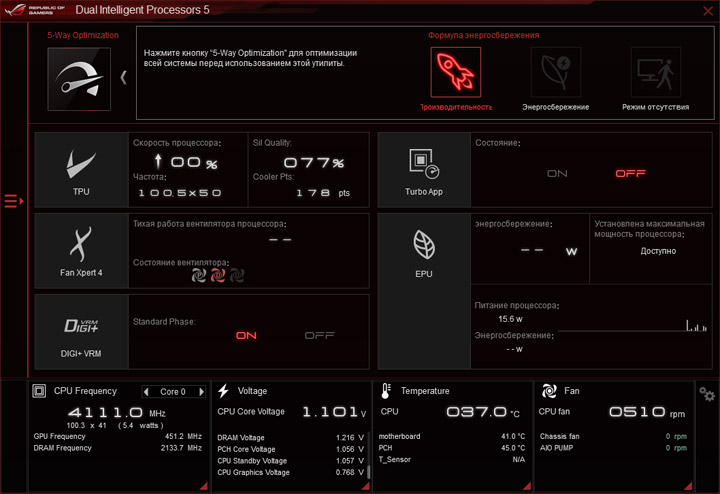This screenshot has width=720, height=494.
Task: Click the first gray fan status icon
Action: coord(199,275)
